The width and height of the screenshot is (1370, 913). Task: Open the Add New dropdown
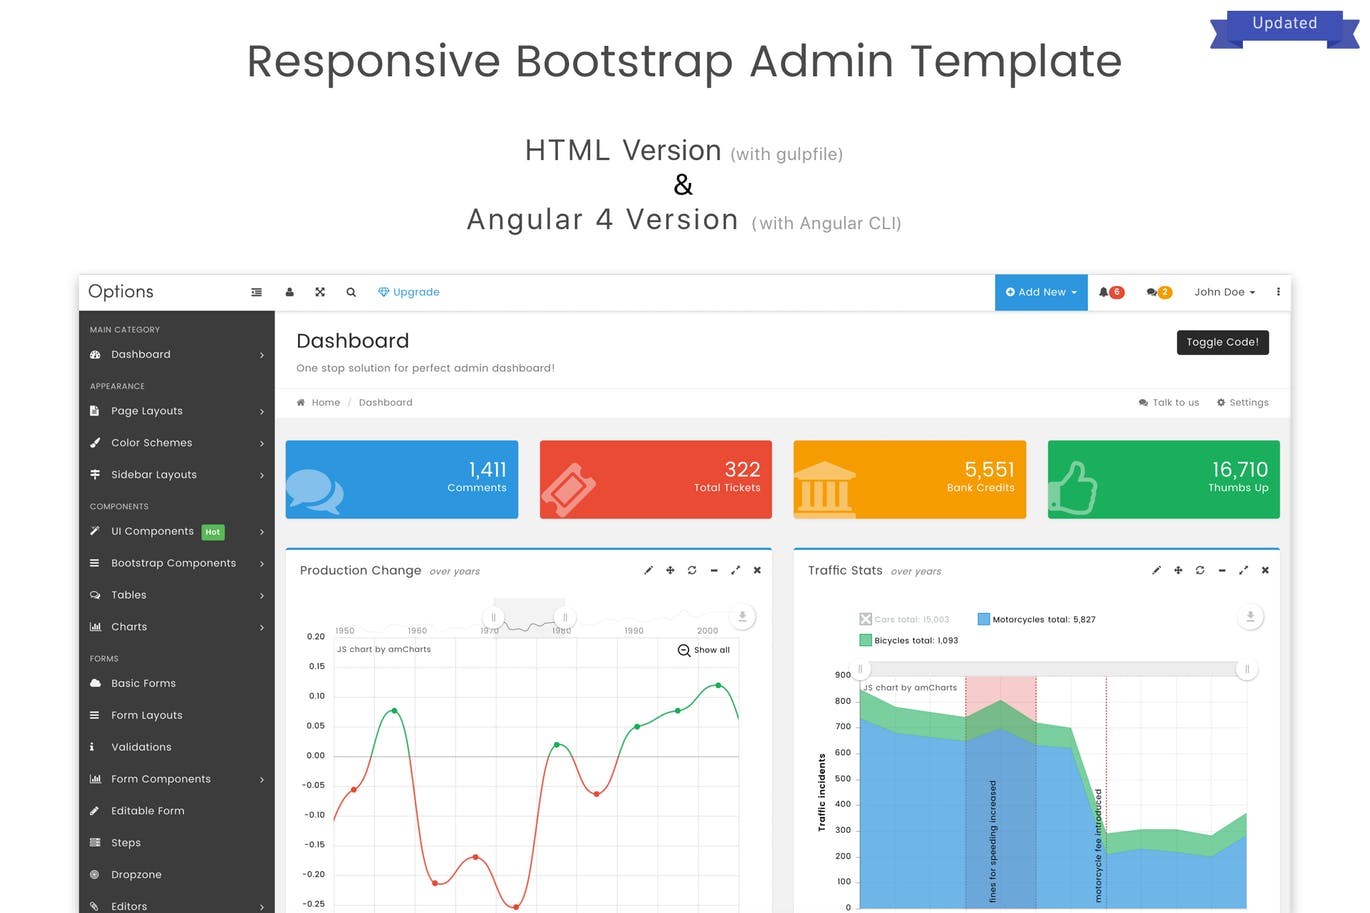coord(1041,292)
